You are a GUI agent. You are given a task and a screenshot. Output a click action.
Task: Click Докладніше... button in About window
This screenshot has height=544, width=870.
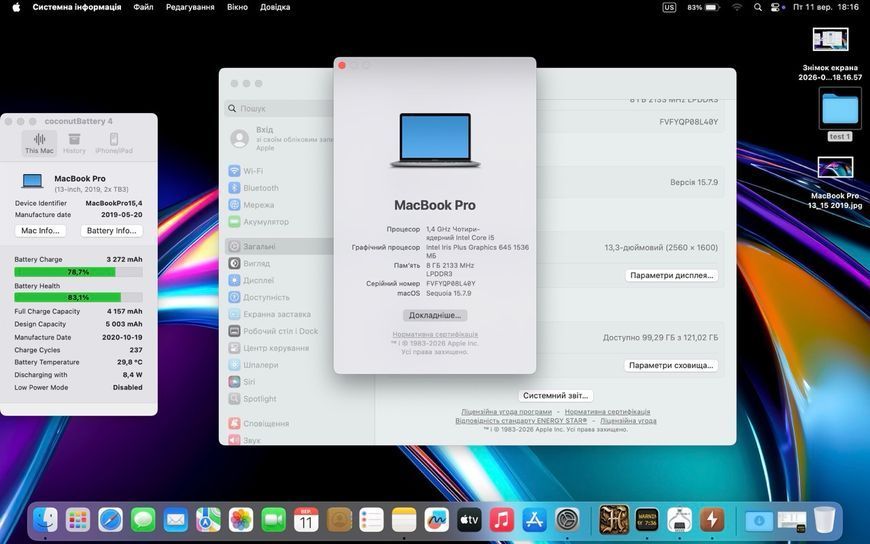tap(435, 315)
